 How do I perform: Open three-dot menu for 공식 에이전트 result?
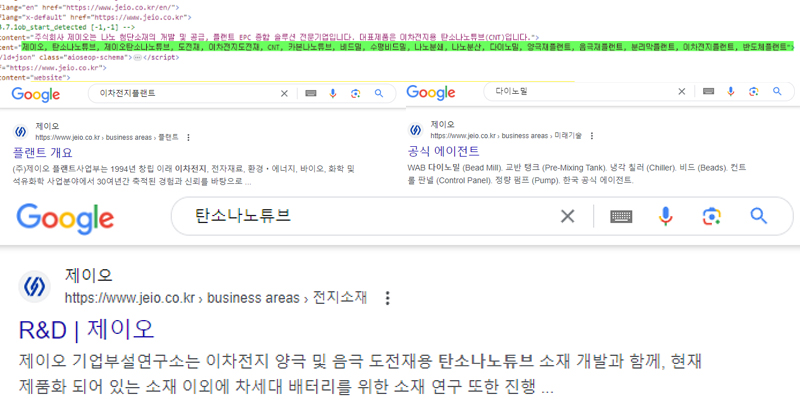[x=592, y=136]
